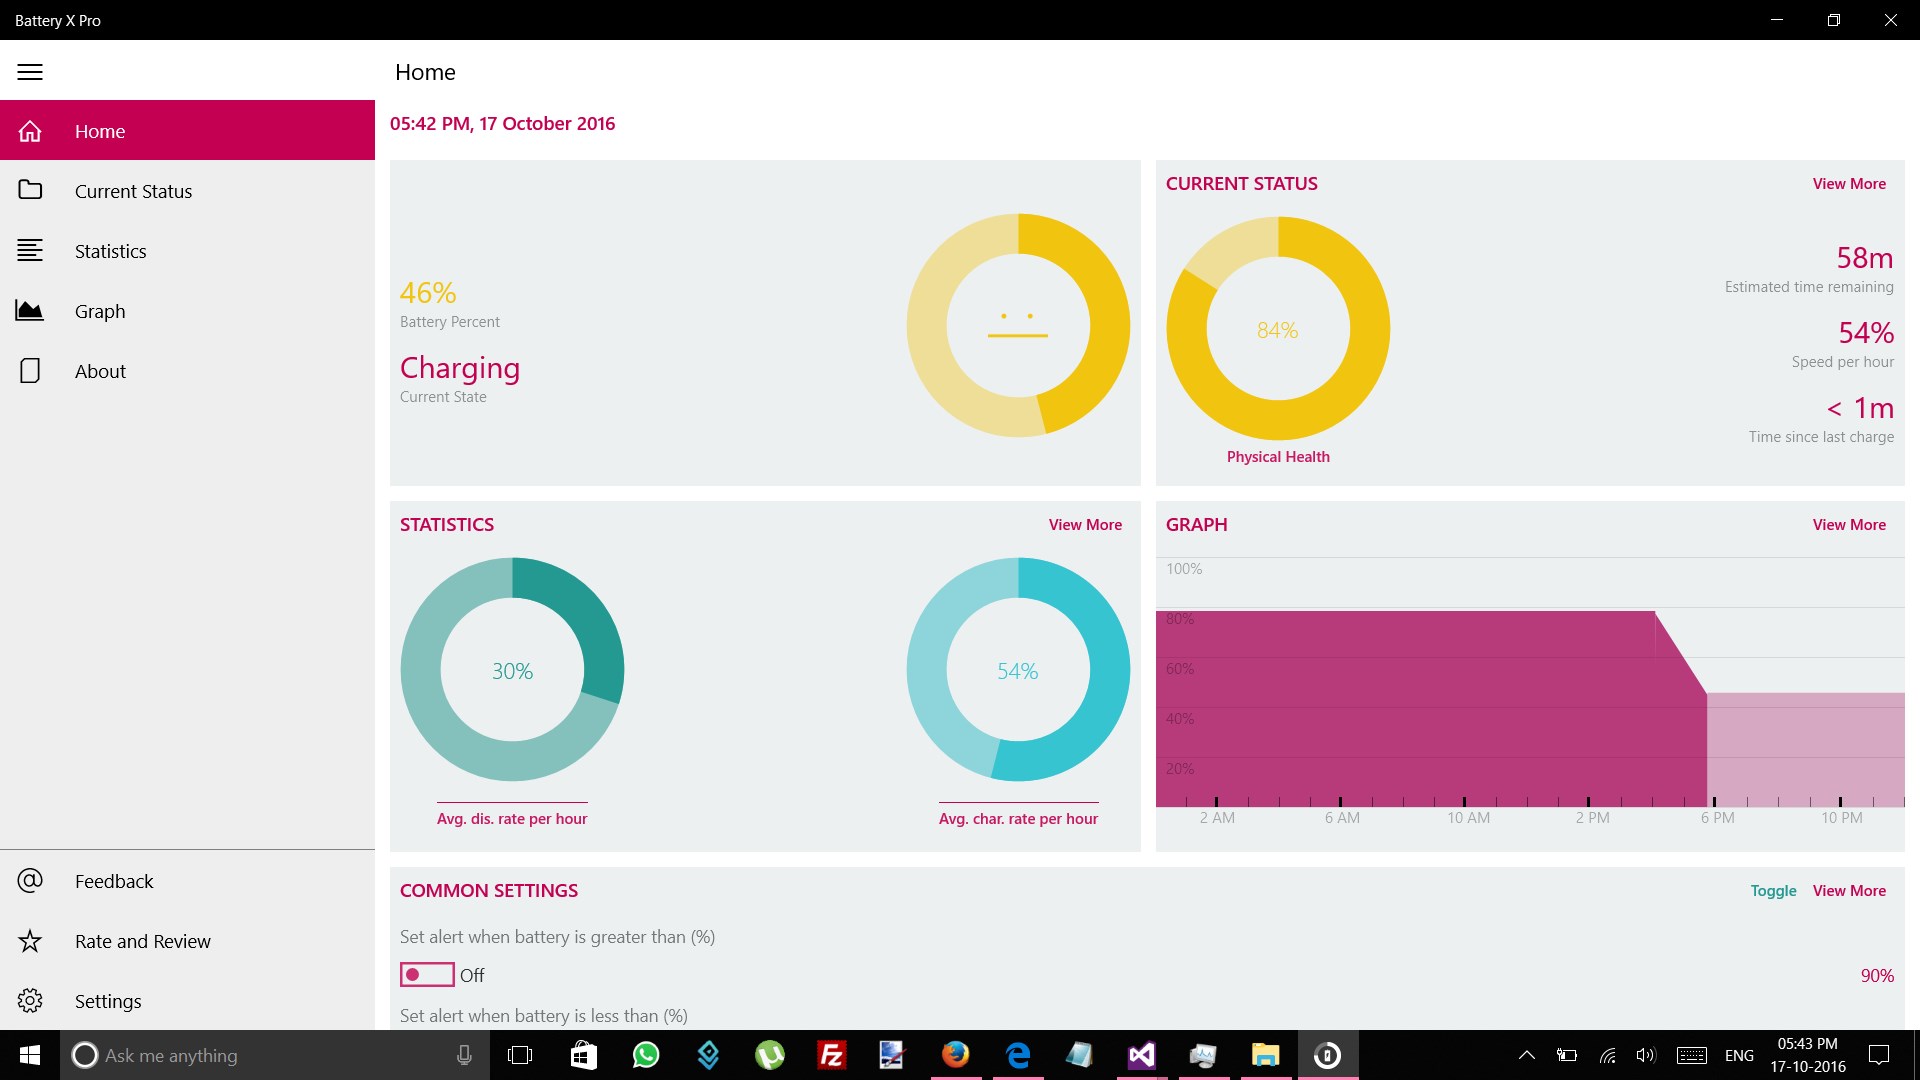View More in Current Status panel
The width and height of the screenshot is (1920, 1080).
point(1849,184)
